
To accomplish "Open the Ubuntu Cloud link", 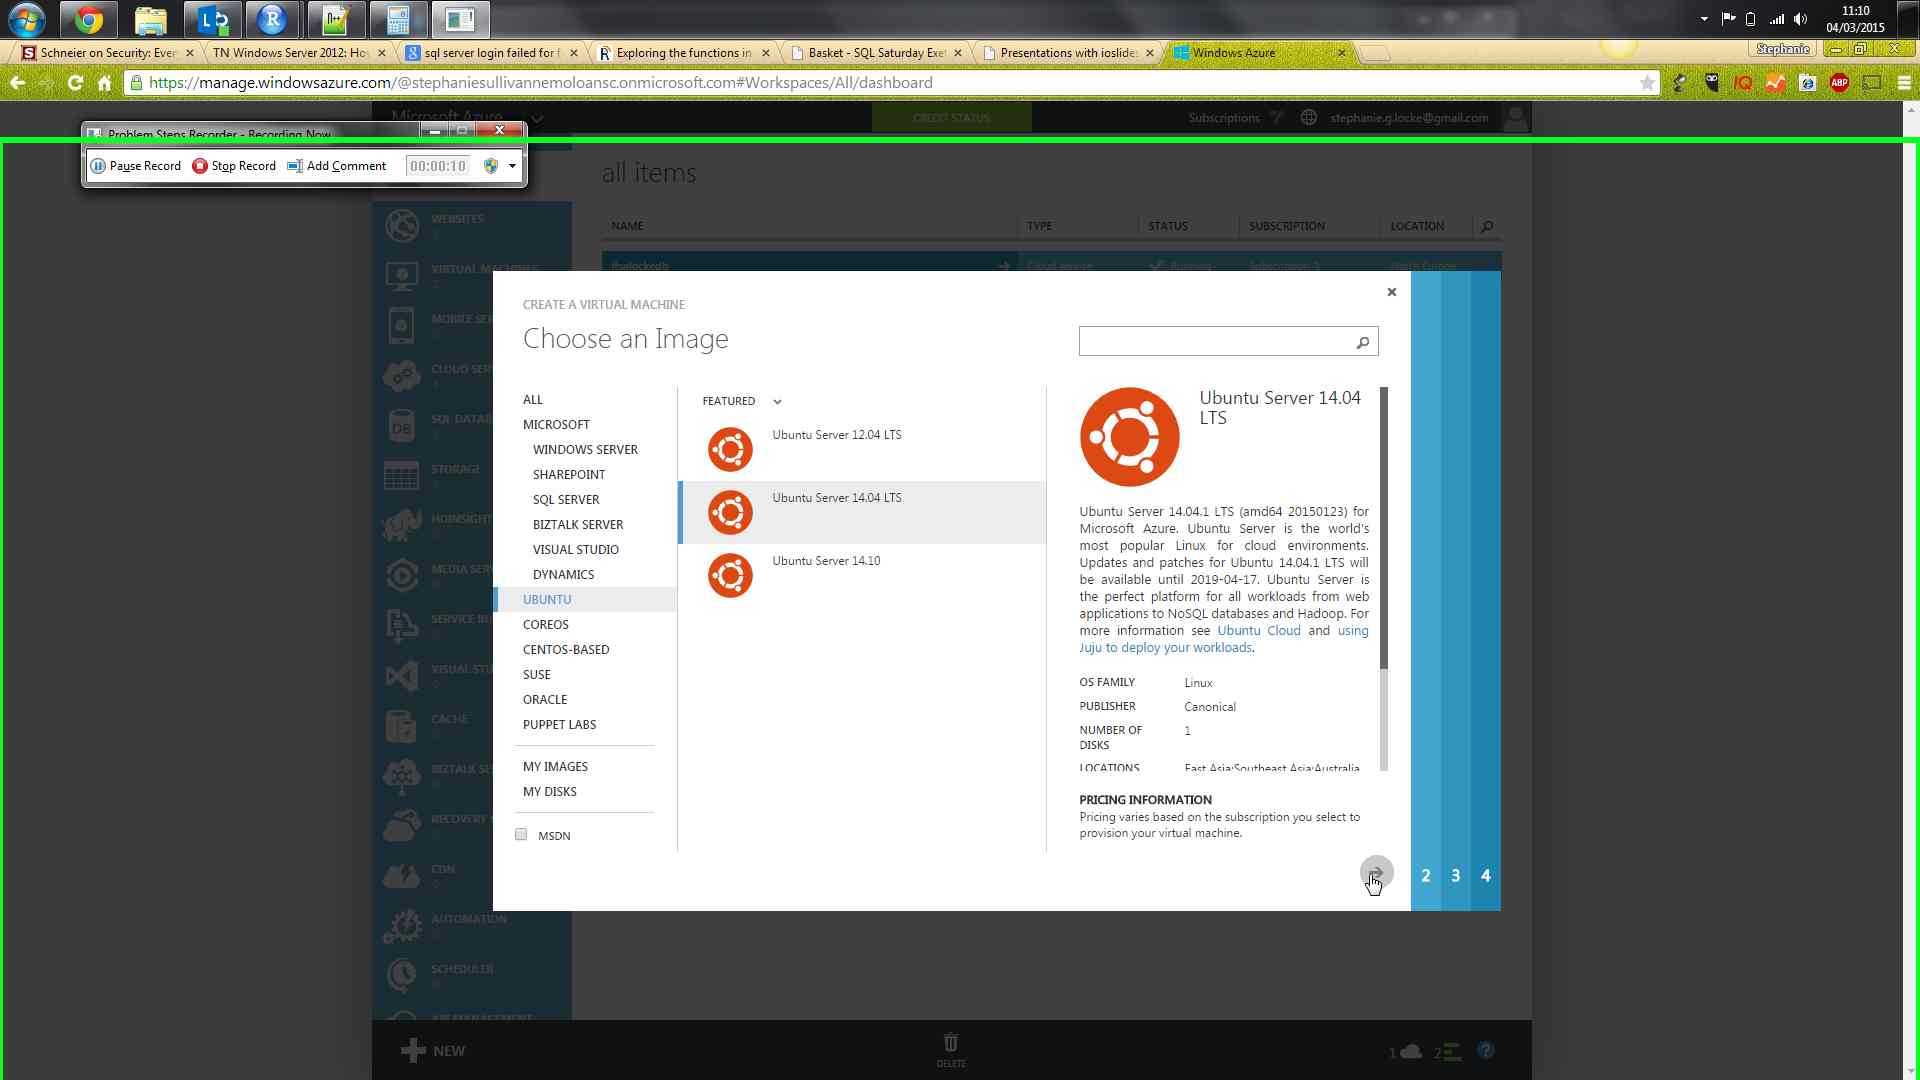I will click(x=1258, y=631).
